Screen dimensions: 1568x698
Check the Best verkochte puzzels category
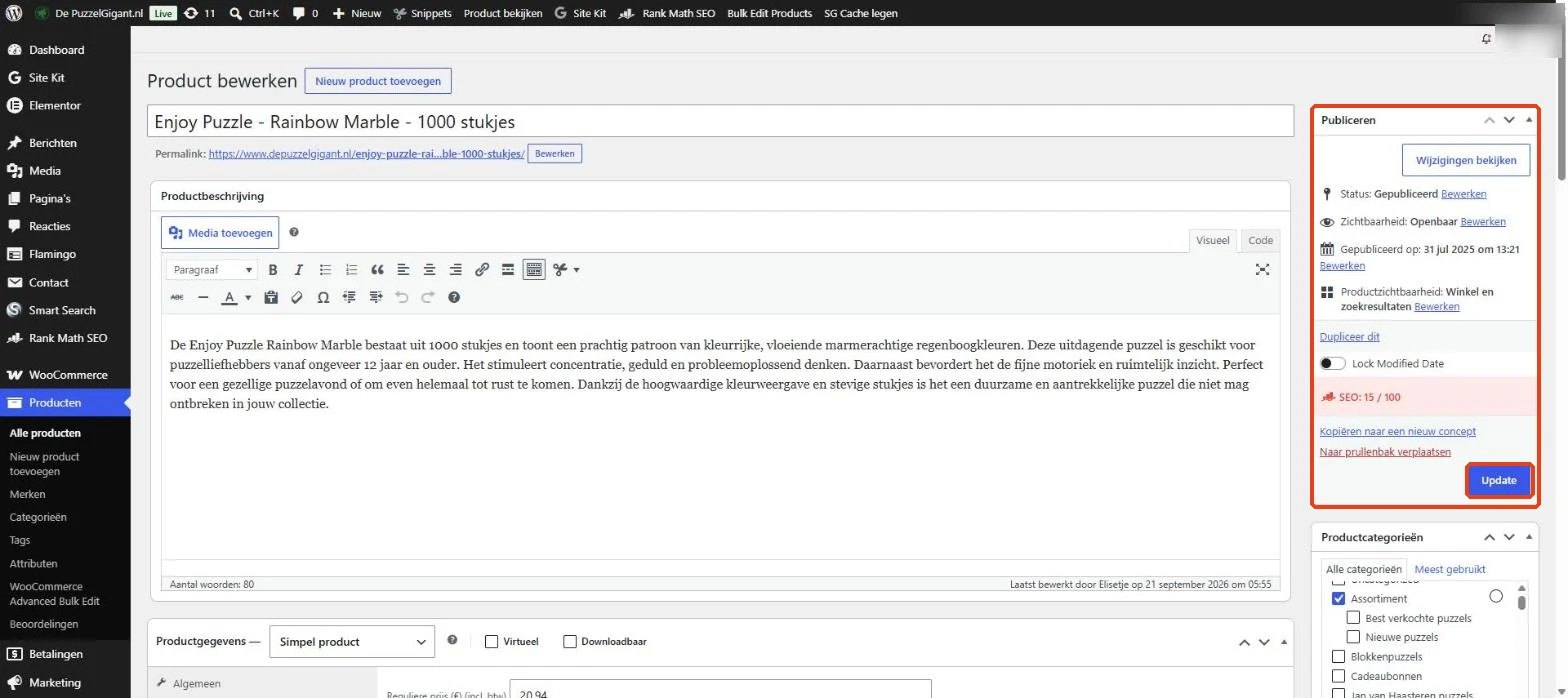pyautogui.click(x=1354, y=618)
